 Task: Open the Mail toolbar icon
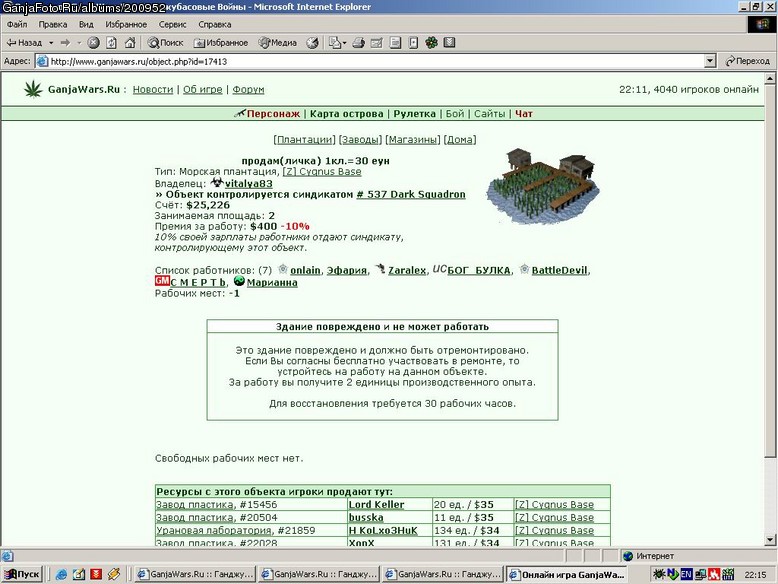(x=335, y=43)
